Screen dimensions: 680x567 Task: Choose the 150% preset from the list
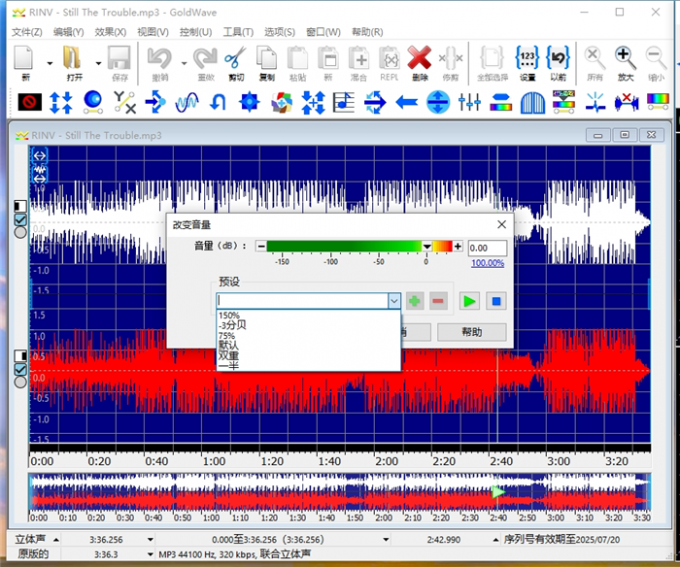click(308, 315)
